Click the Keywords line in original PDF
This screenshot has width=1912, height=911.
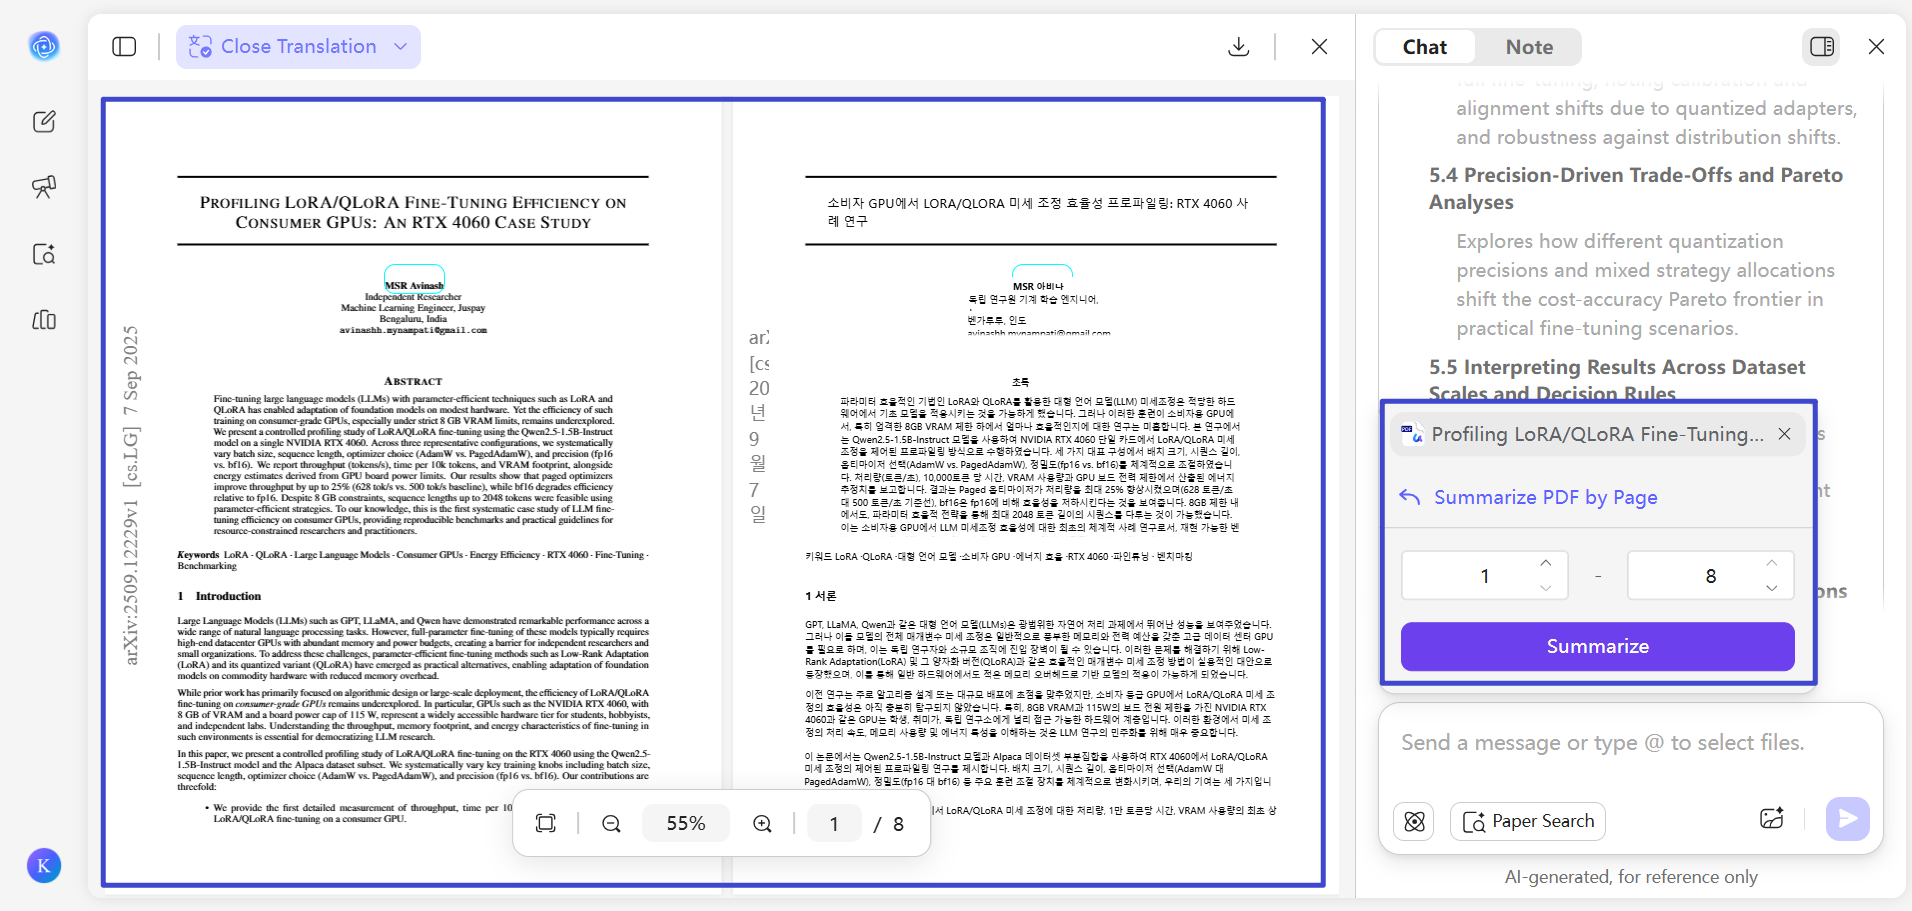click(412, 560)
